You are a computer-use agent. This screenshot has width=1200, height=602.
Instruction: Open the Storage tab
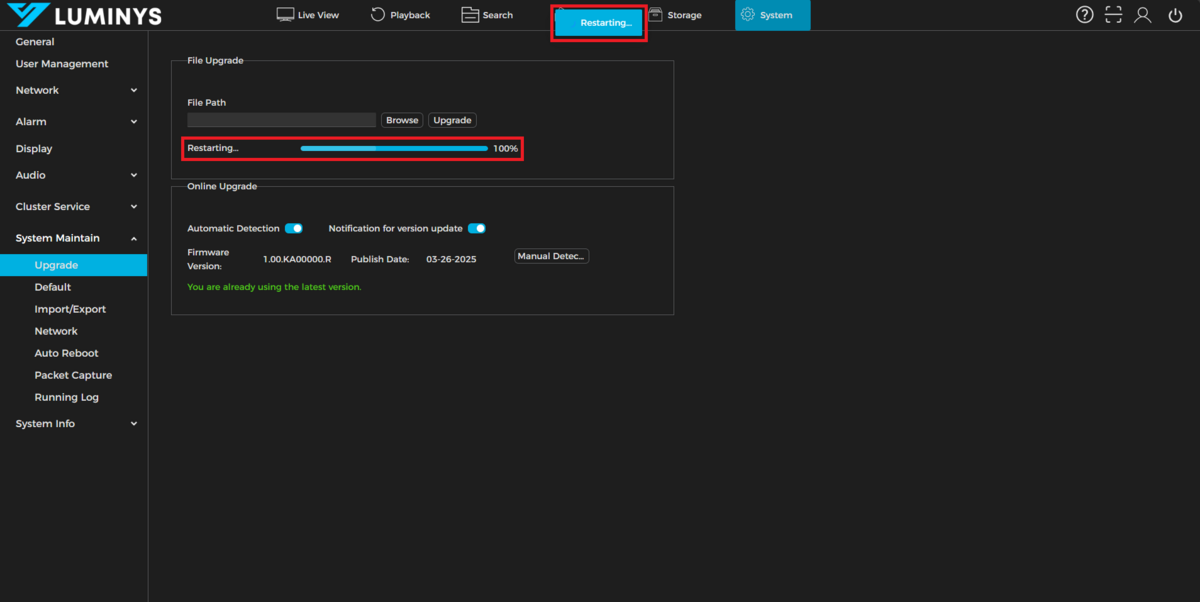(684, 15)
